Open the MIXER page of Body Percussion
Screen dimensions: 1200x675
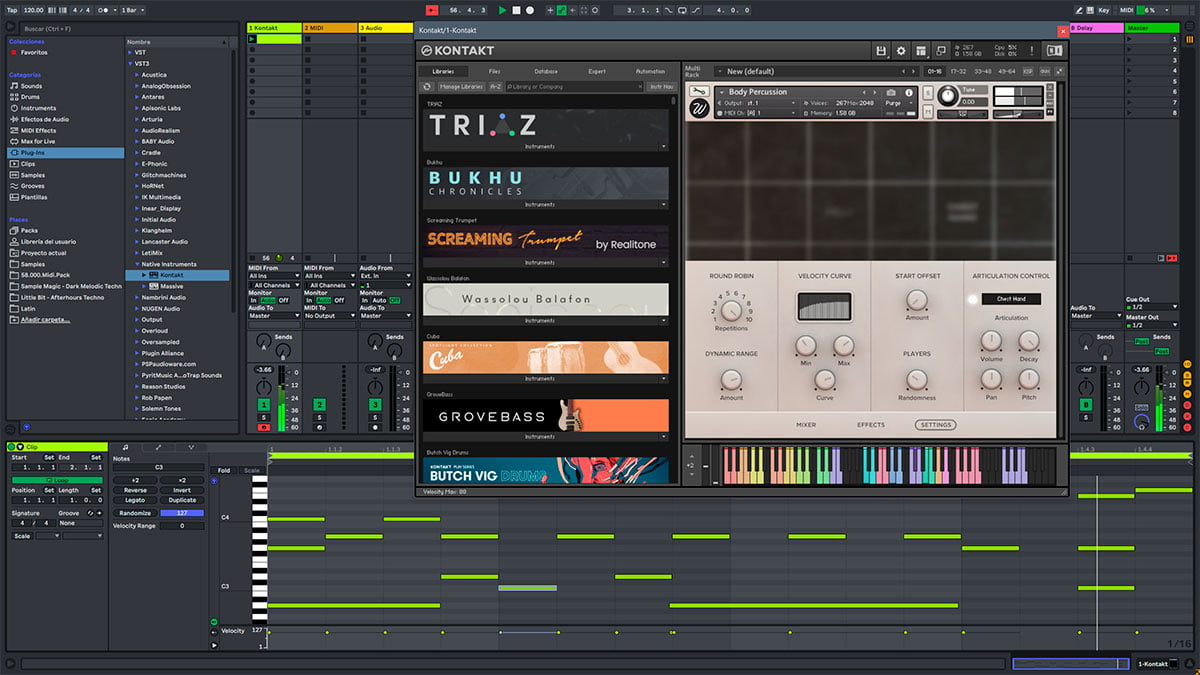click(806, 425)
